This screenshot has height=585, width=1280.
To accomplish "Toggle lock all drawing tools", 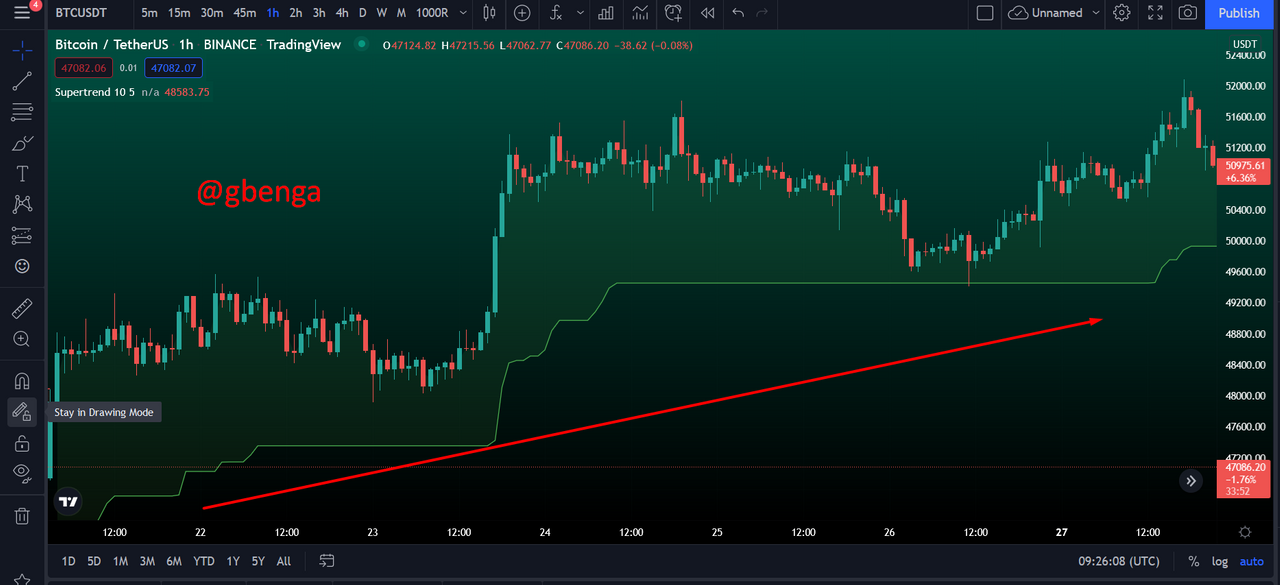I will 22,443.
